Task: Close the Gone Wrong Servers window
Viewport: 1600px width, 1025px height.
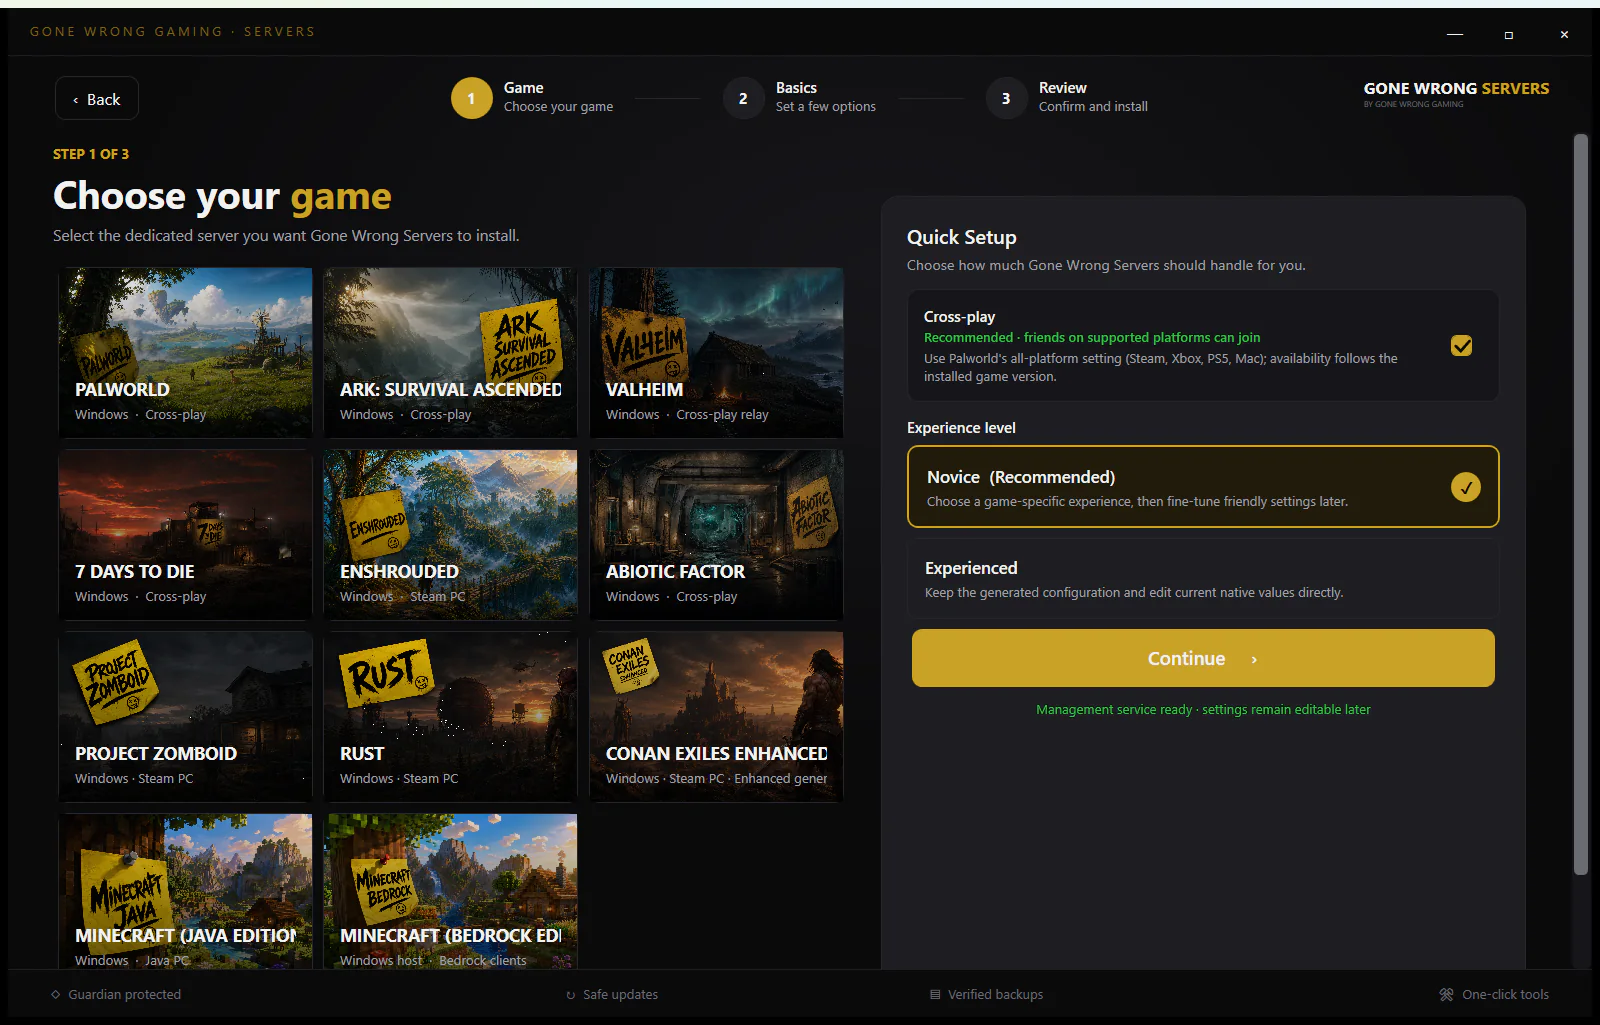Action: [x=1564, y=34]
